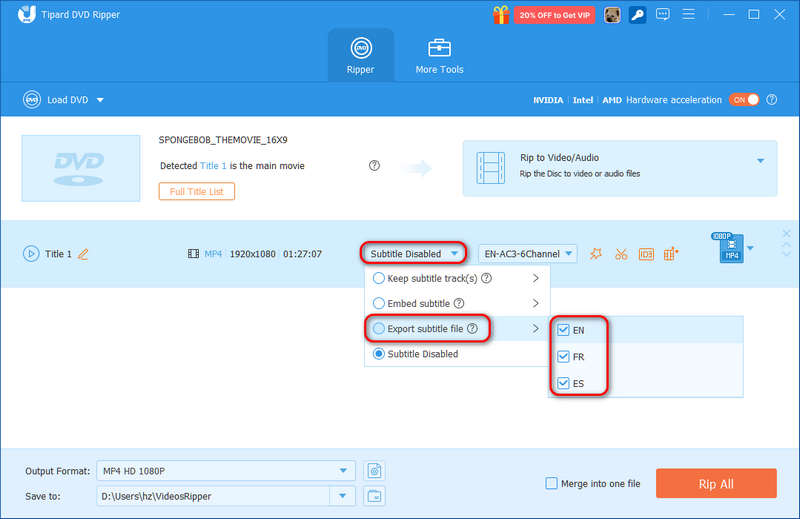Open Keep subtitle track help icon
The image size is (800, 519).
486,278
